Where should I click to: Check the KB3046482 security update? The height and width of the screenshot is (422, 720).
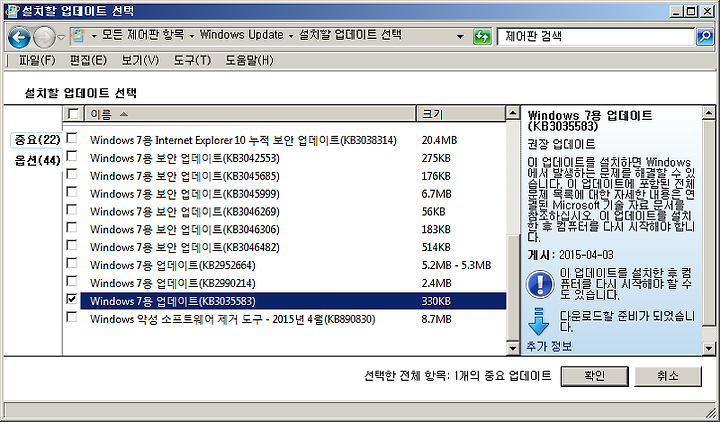[72, 245]
